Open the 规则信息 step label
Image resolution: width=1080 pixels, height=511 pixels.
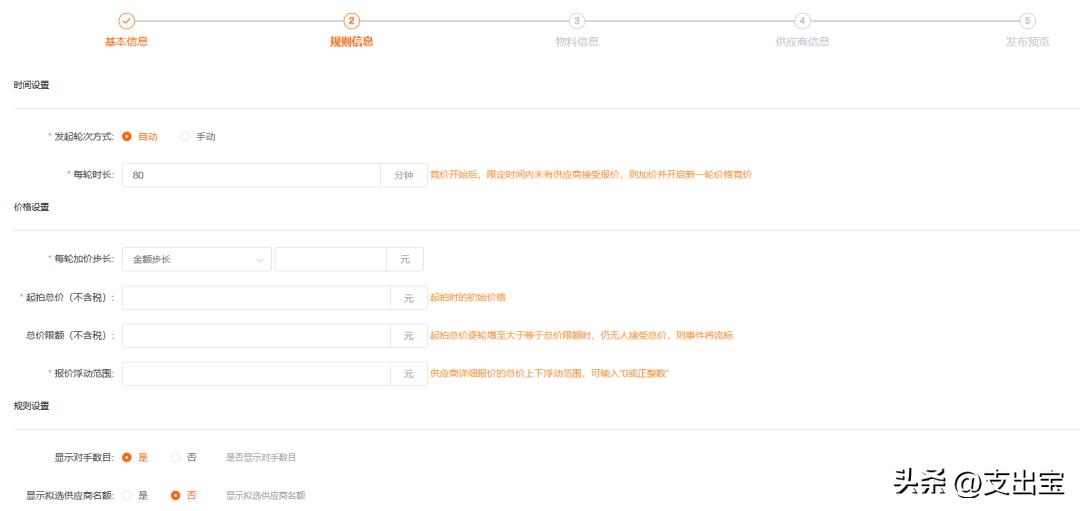351,42
